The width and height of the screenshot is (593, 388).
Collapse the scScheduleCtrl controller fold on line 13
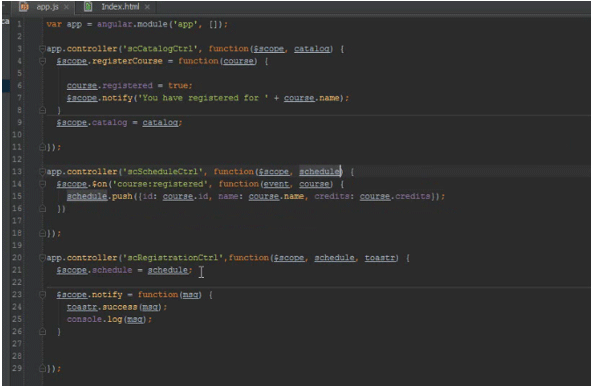coord(42,172)
